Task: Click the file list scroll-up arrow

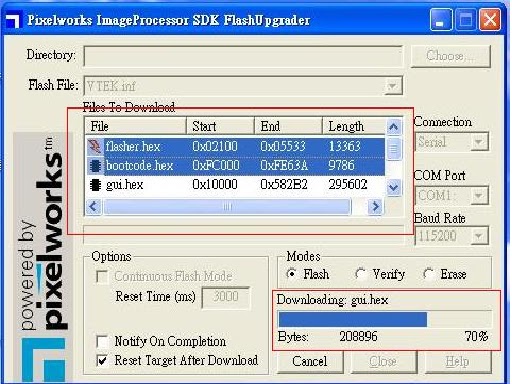Action: click(x=394, y=127)
